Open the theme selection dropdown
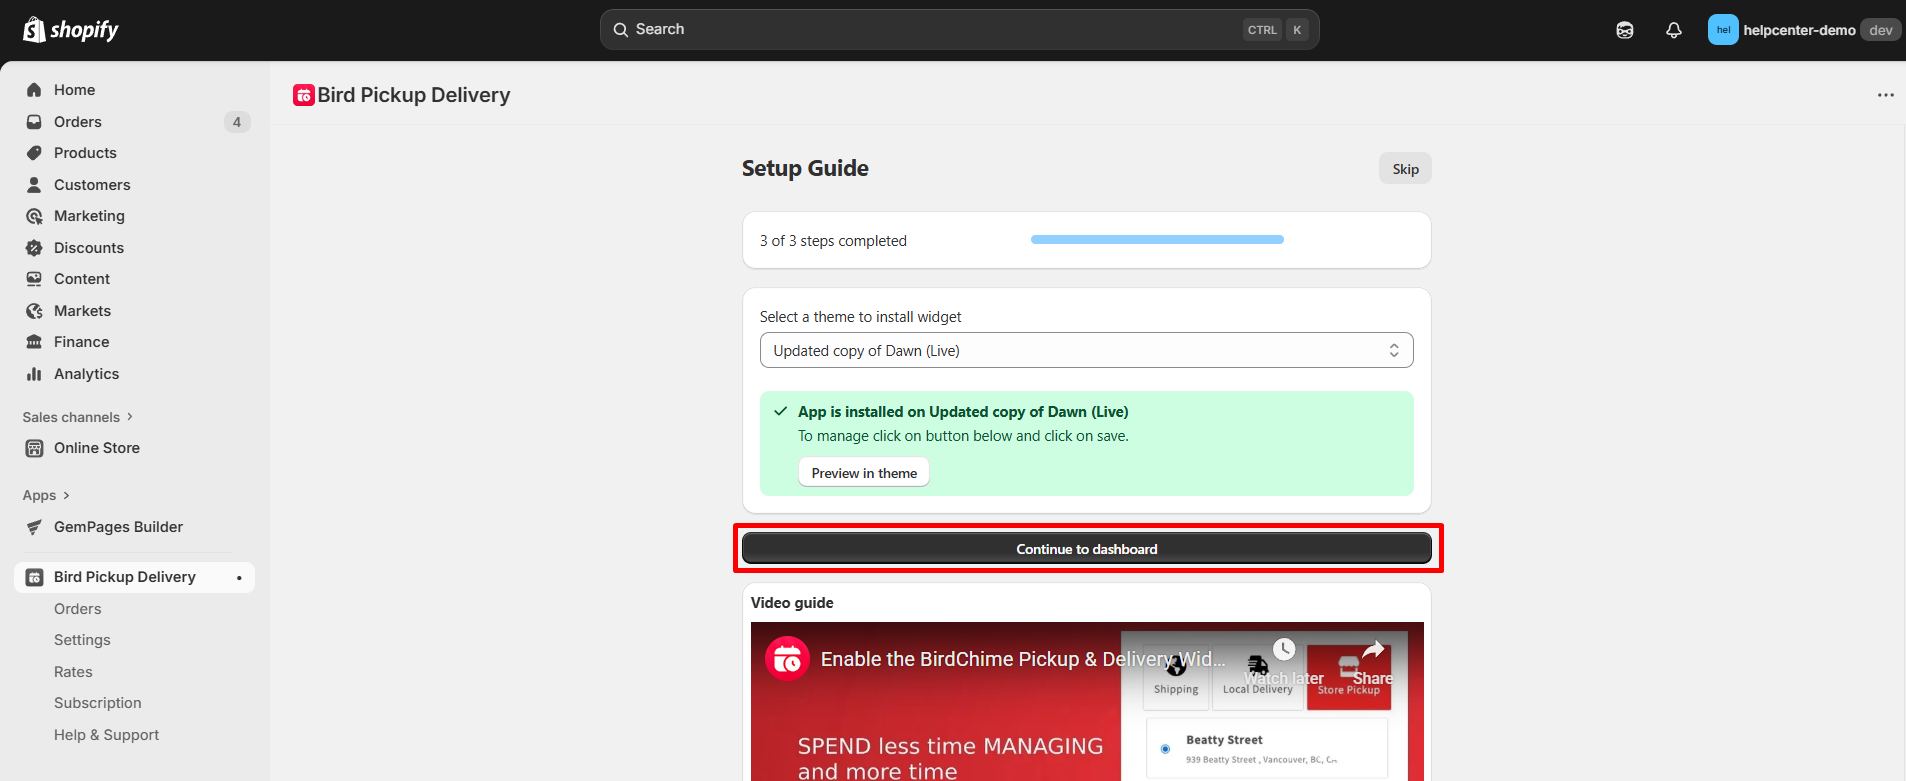This screenshot has height=781, width=1906. pos(1086,351)
